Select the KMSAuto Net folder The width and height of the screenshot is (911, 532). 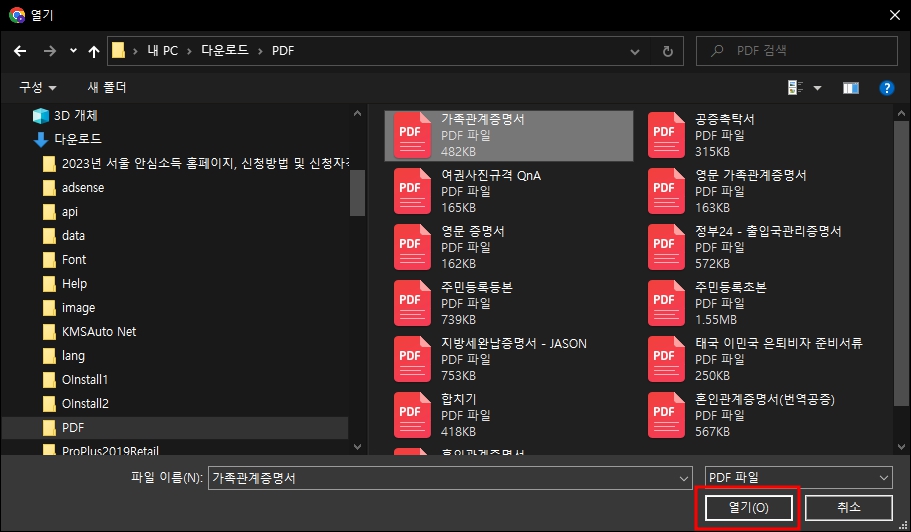(99, 332)
